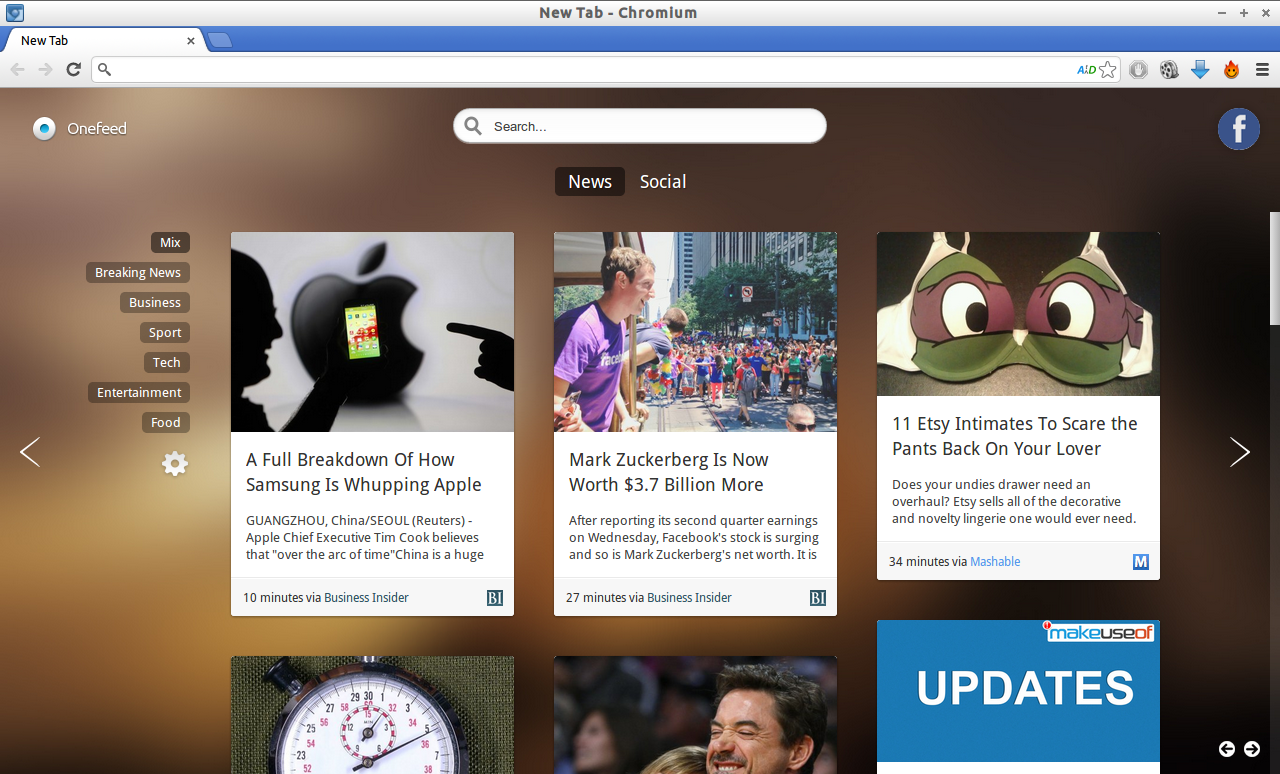Click the small right arrow at bottom right
The height and width of the screenshot is (774, 1280).
[1252, 749]
